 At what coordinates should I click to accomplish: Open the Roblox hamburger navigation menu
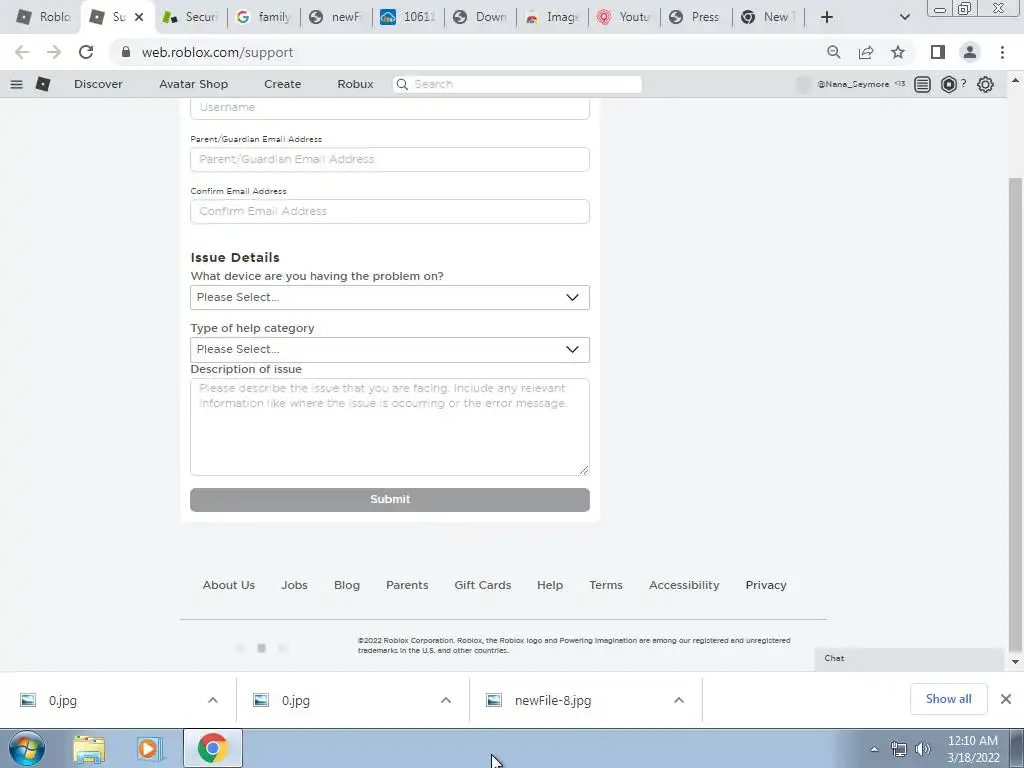click(x=16, y=84)
